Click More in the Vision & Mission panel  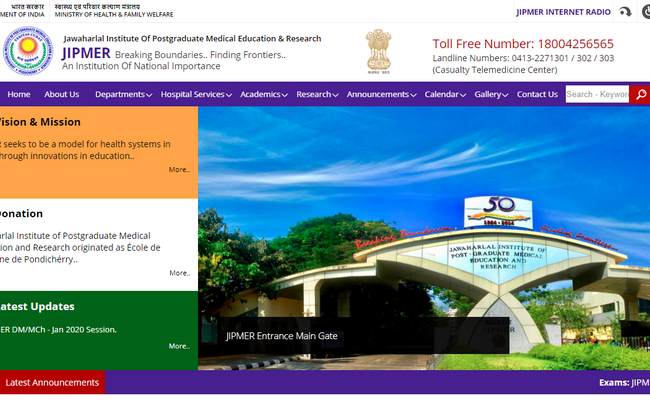coord(179,169)
